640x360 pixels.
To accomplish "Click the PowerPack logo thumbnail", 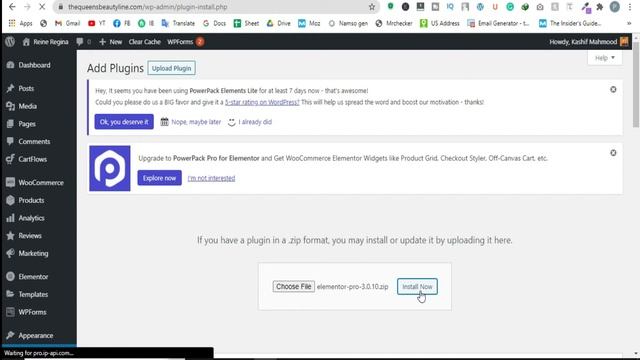I will pos(110,168).
